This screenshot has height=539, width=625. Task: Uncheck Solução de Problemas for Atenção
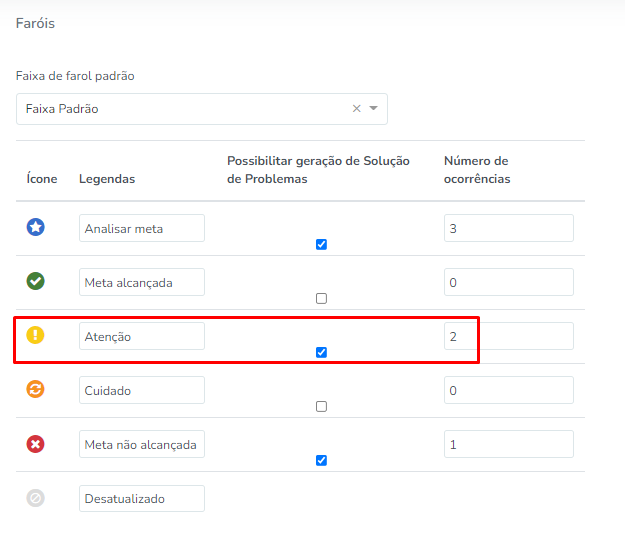[321, 352]
